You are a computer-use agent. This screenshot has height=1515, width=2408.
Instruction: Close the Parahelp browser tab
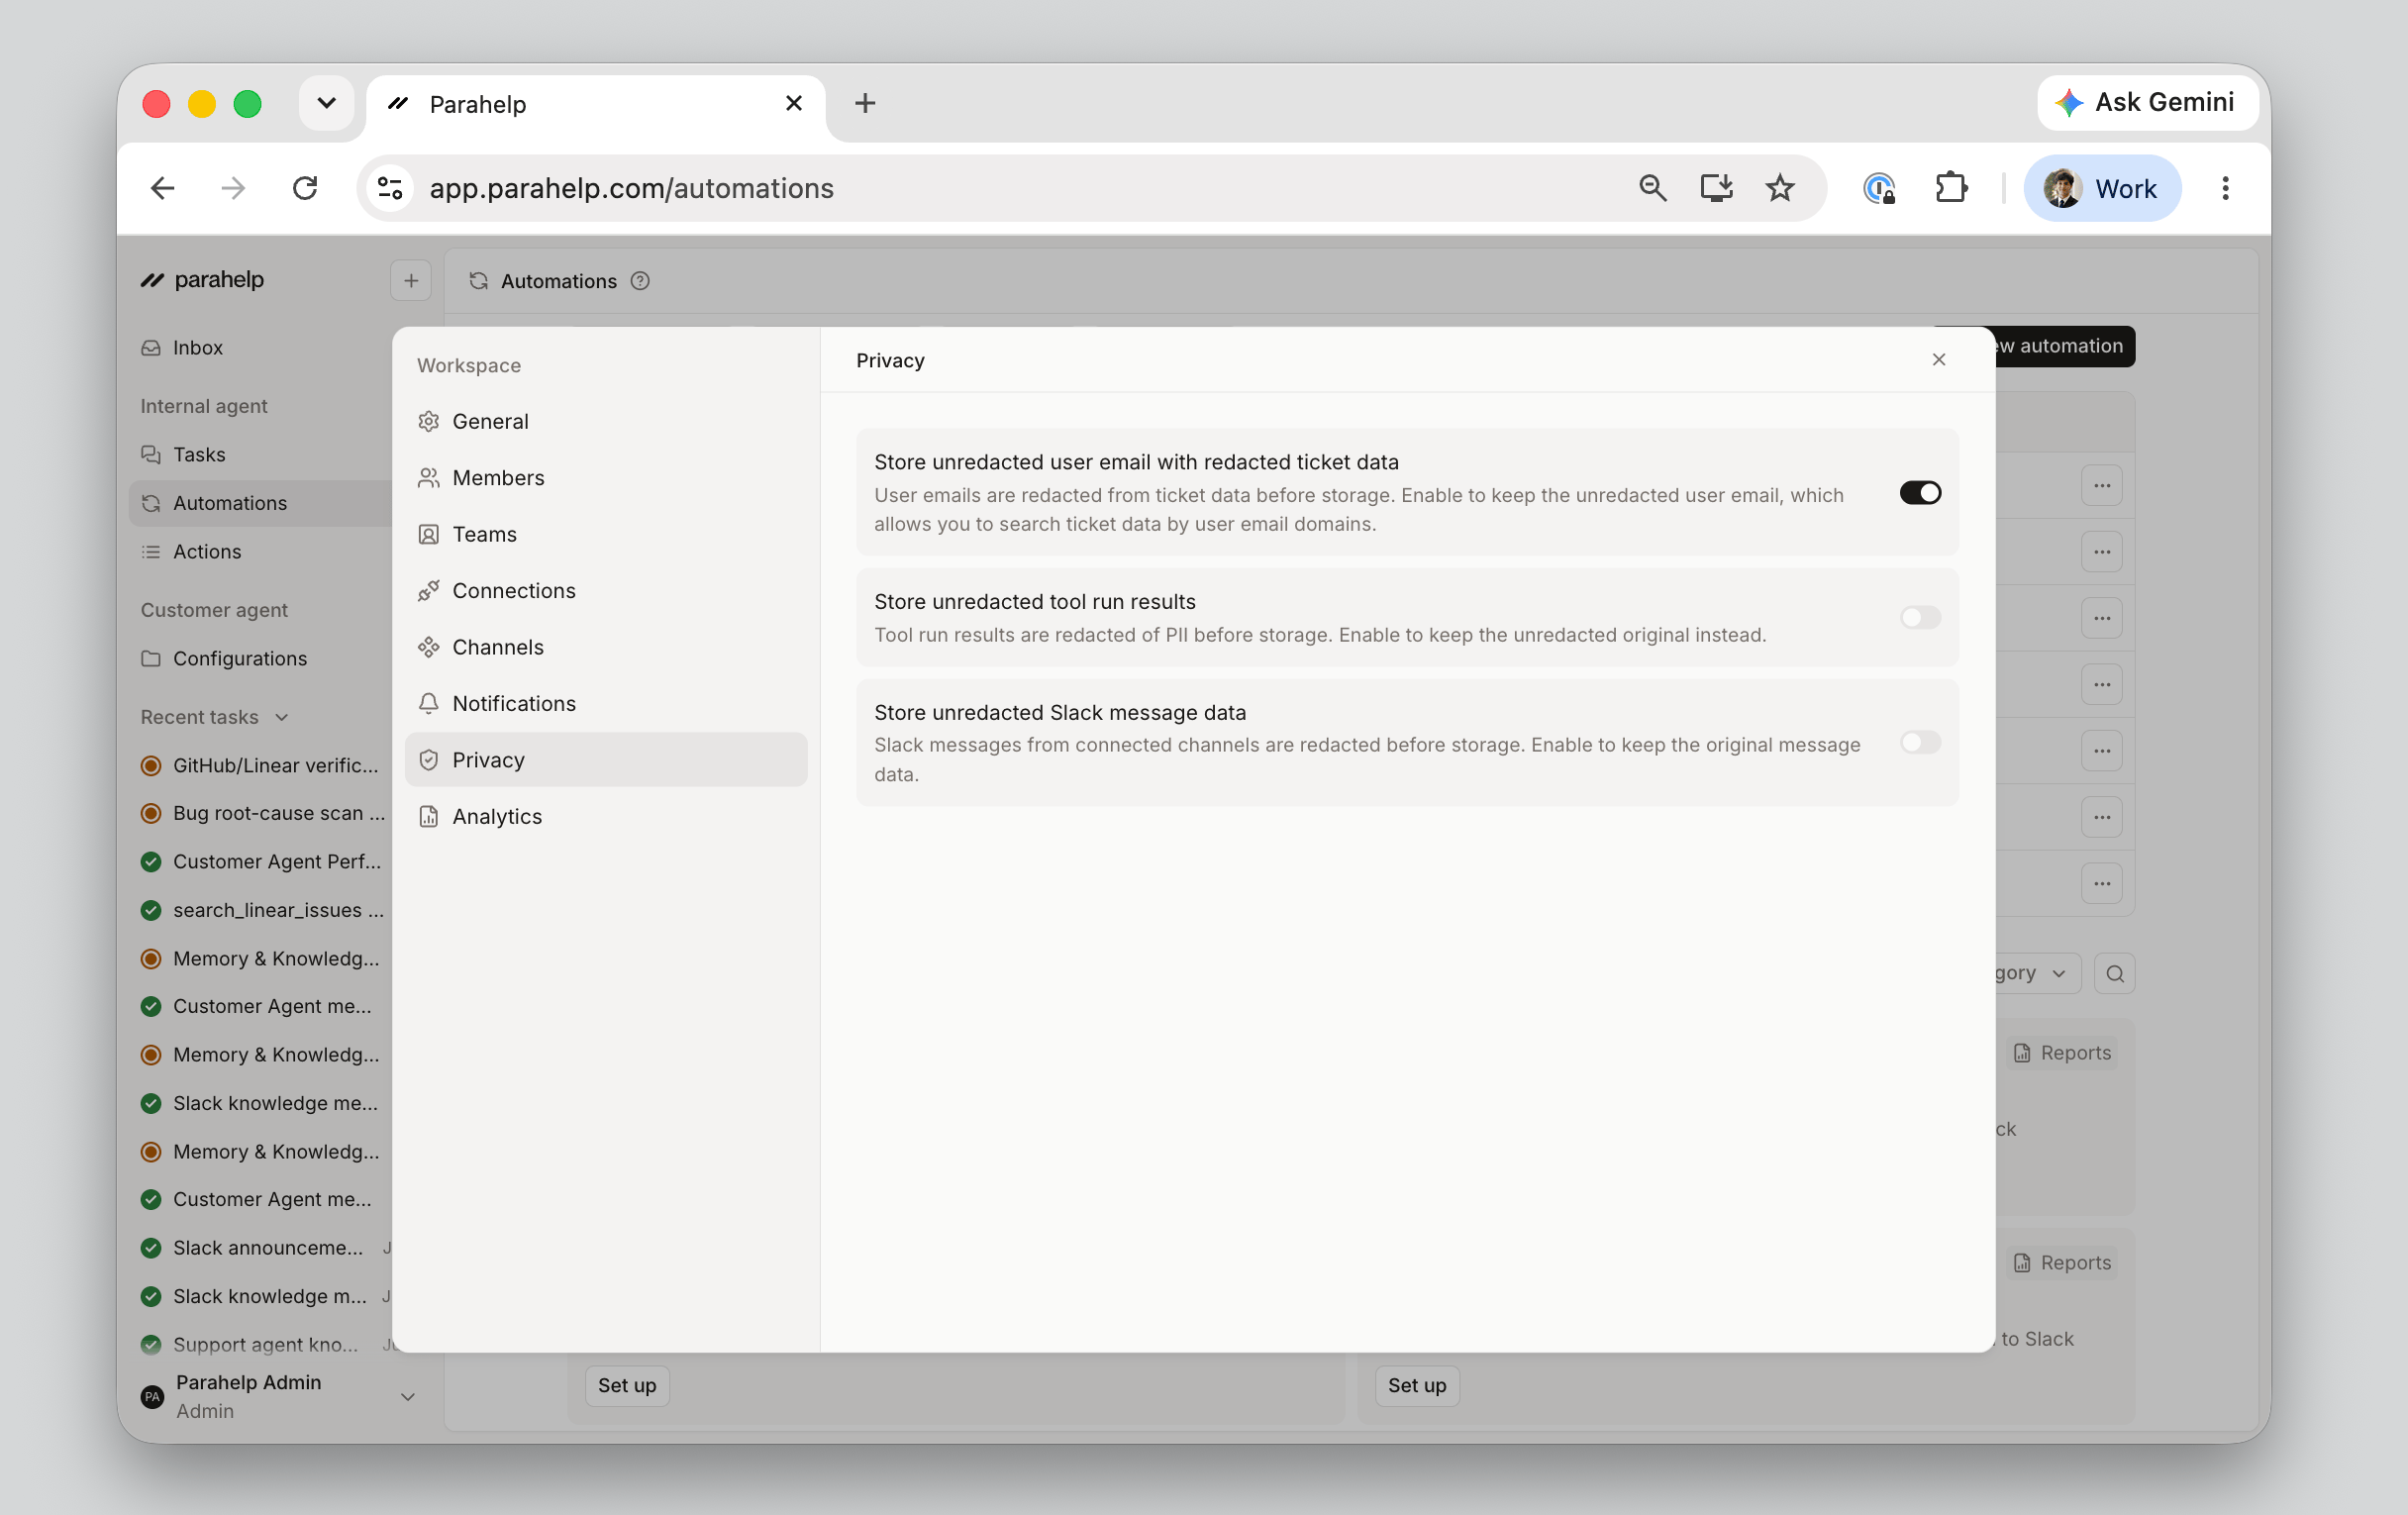794,103
